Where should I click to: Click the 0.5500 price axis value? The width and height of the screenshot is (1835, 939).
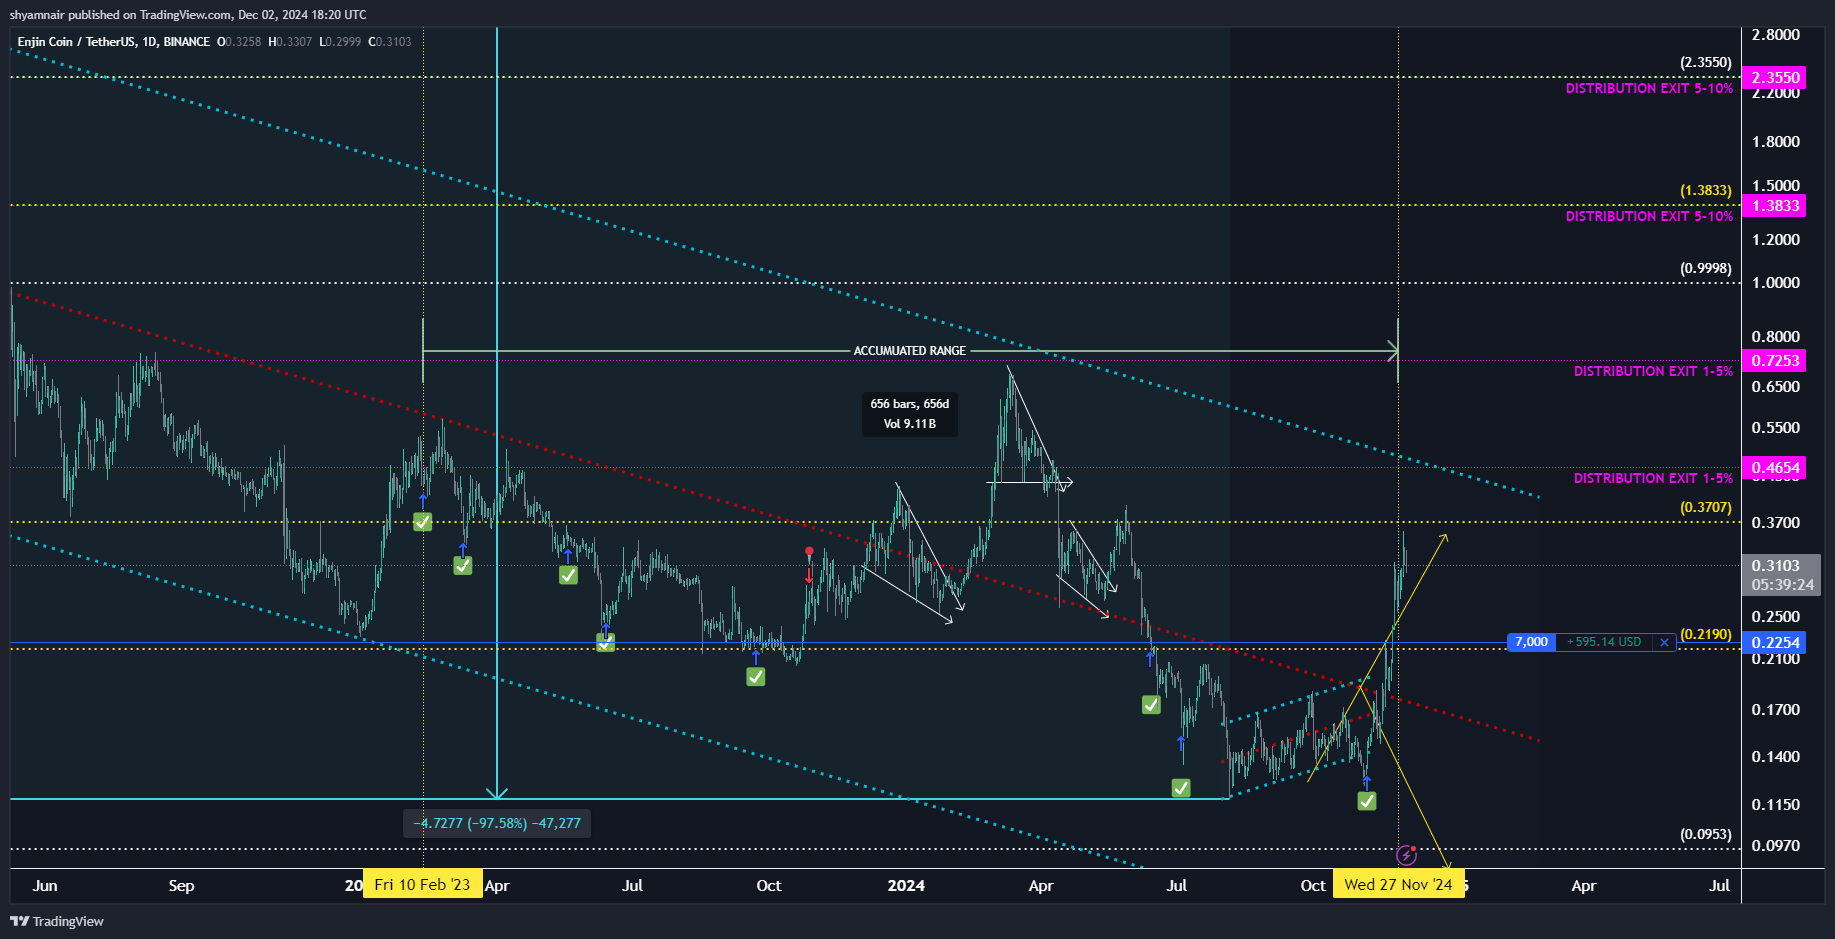tap(1775, 428)
